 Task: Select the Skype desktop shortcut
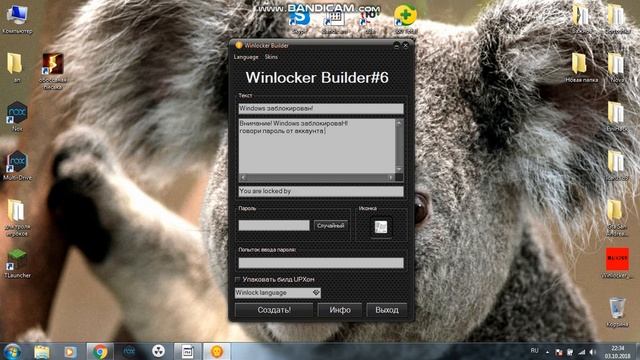coord(299,20)
